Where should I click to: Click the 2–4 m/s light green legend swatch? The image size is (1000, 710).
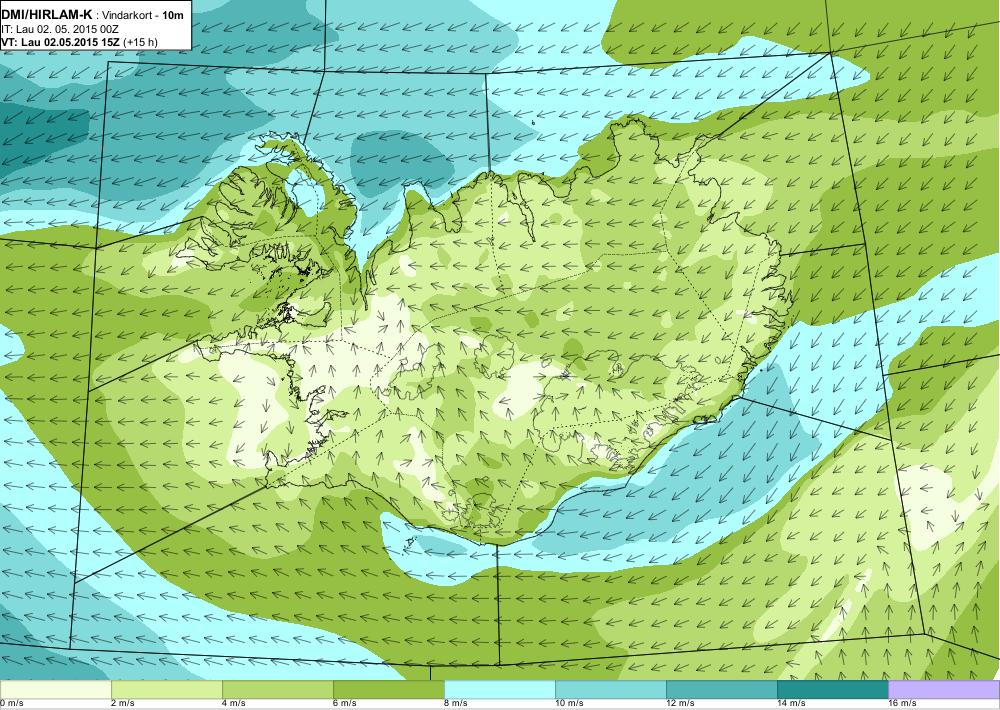[x=166, y=690]
